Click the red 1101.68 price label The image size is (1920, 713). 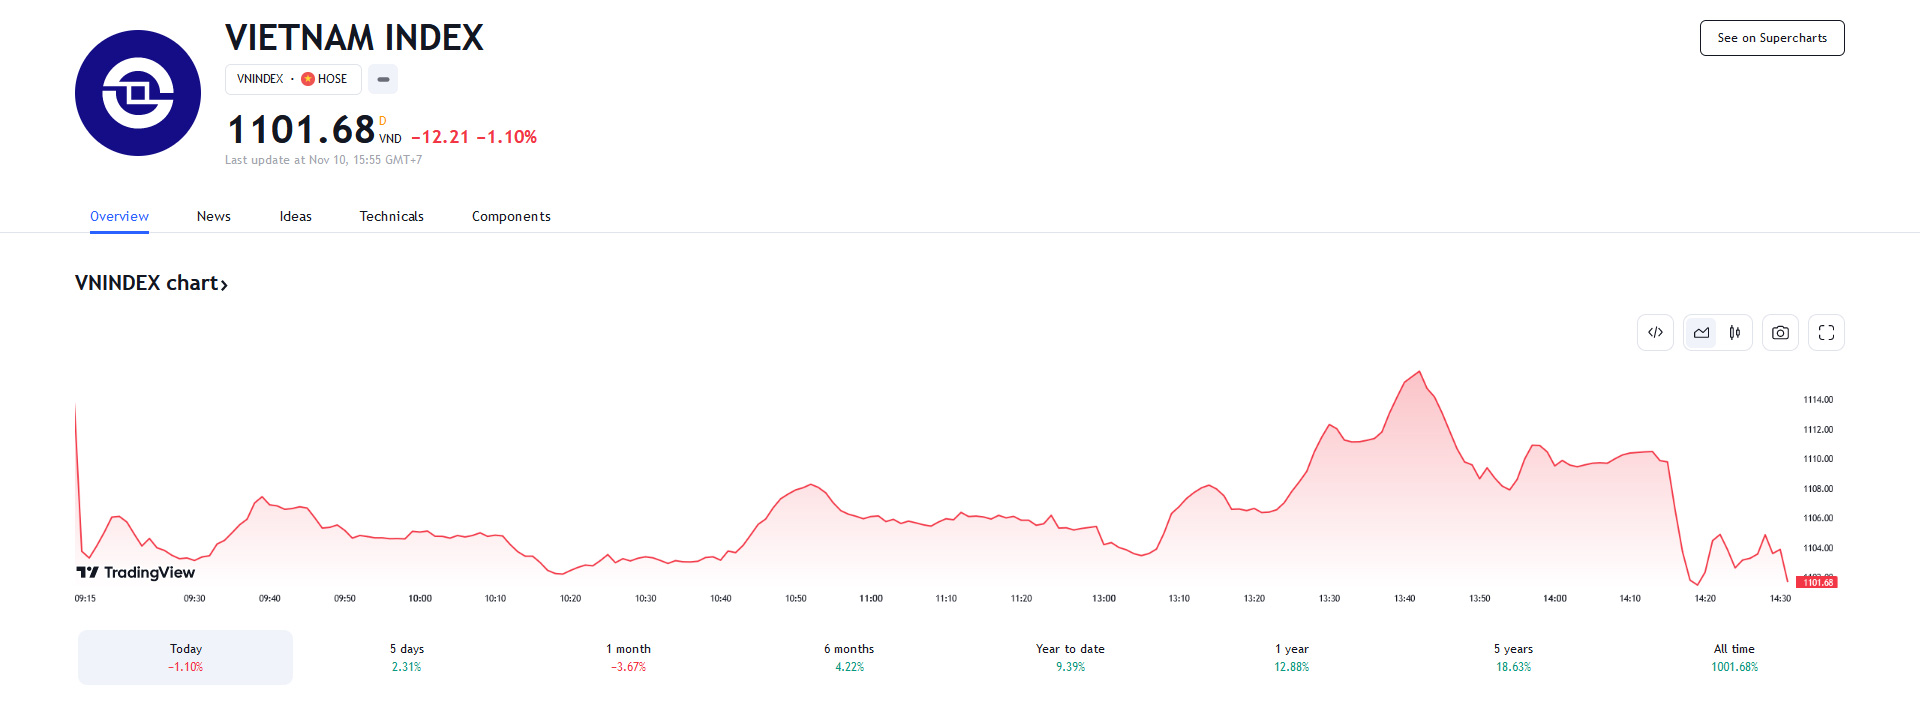coord(1817,582)
